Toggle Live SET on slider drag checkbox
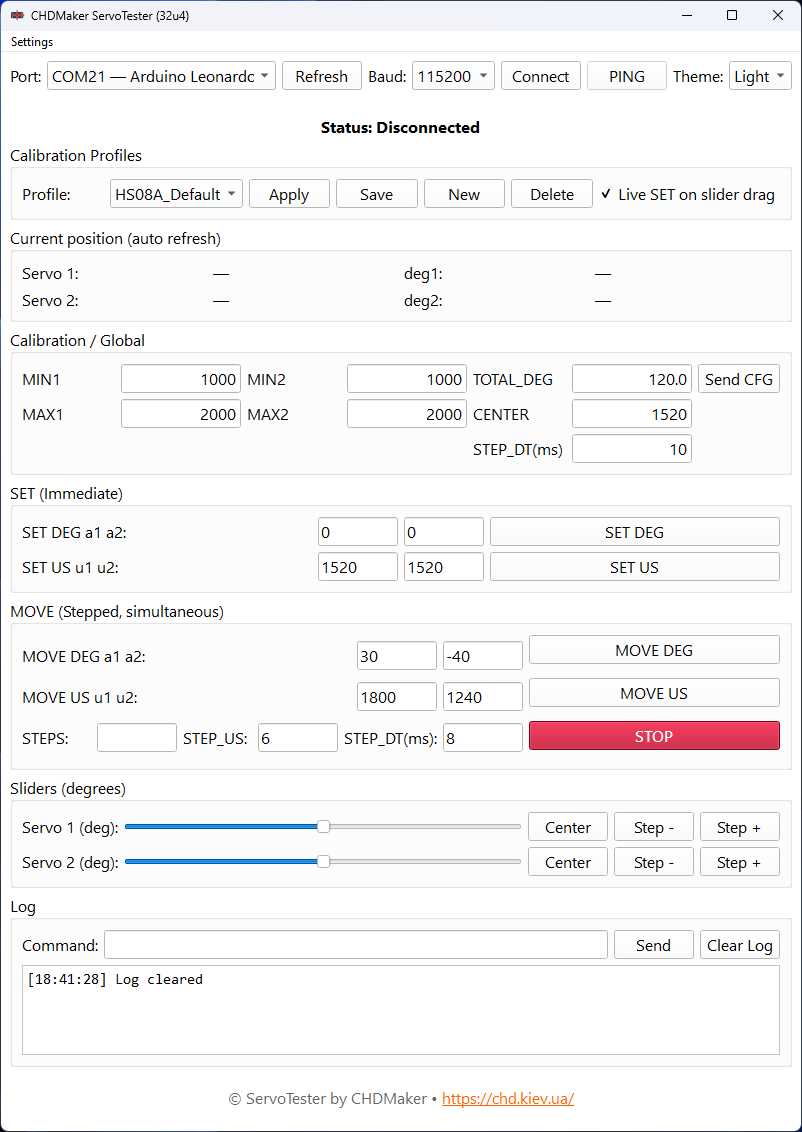This screenshot has height=1132, width=802. click(x=607, y=194)
